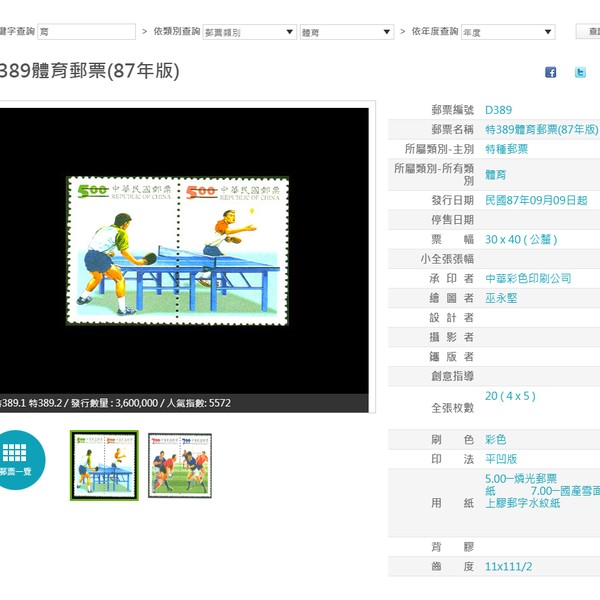Image resolution: width=600 pixels, height=600 pixels.
Task: Click the 體育 category link in details
Action: pos(496,175)
